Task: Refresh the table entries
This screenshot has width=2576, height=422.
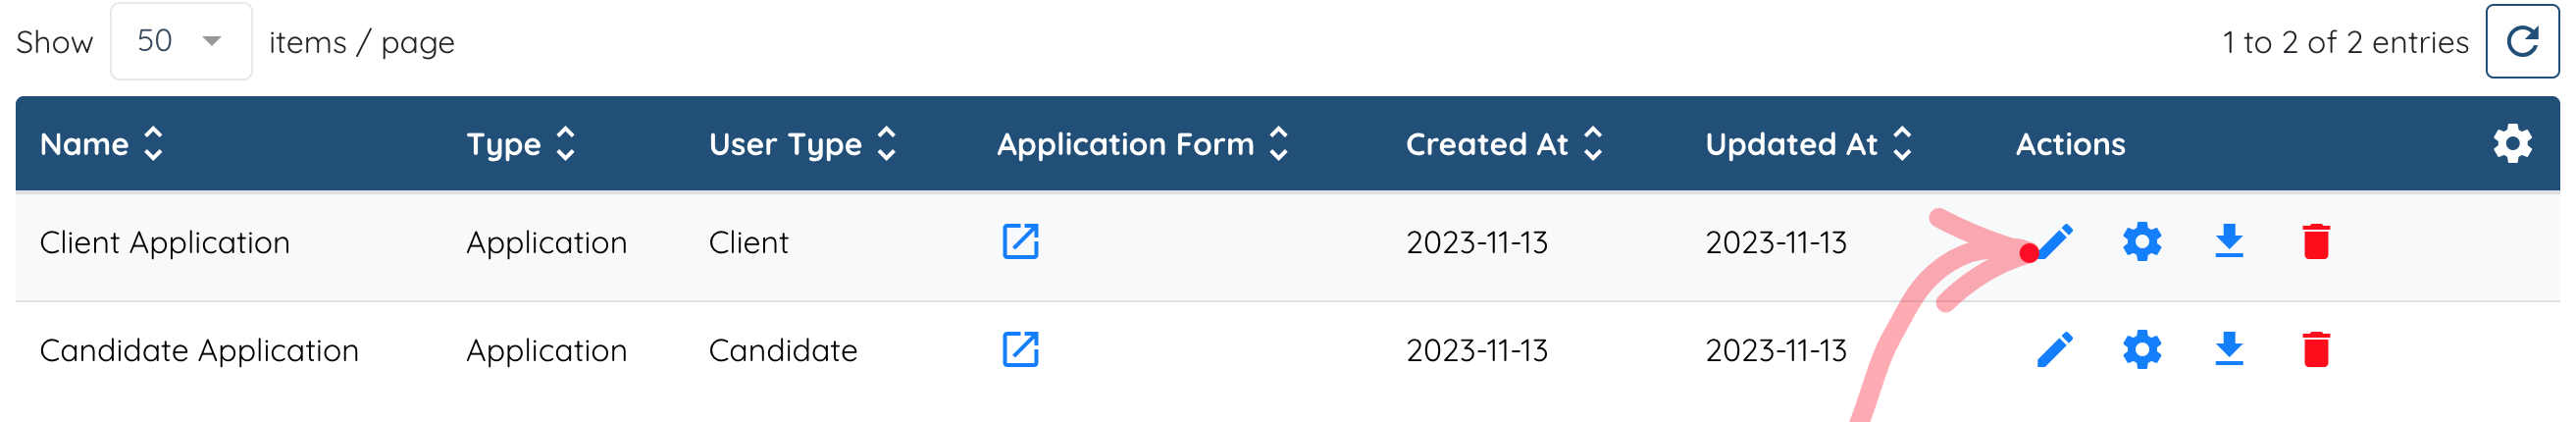Action: click(x=2522, y=41)
